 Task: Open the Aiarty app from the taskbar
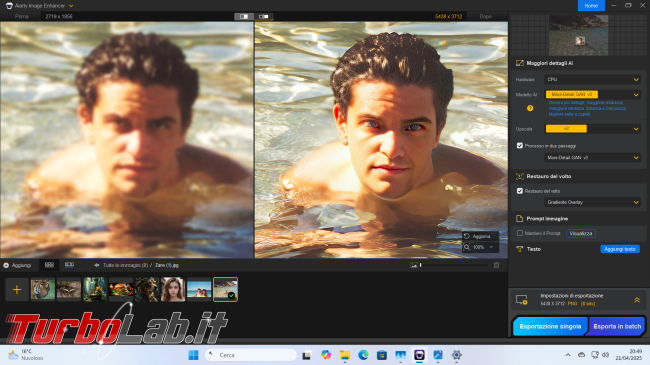point(419,355)
